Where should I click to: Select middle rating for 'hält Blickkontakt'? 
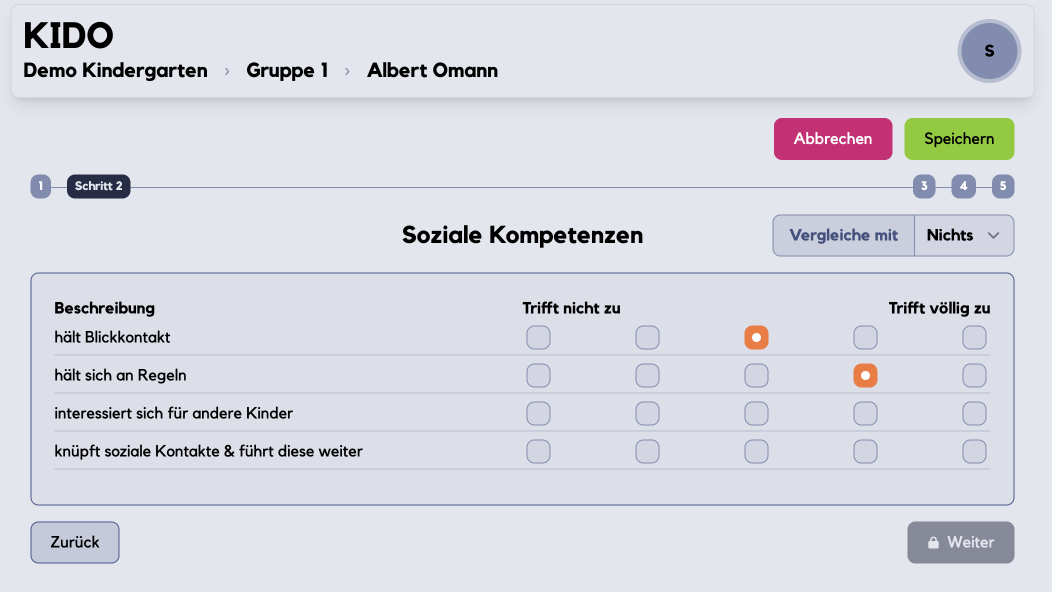point(756,337)
